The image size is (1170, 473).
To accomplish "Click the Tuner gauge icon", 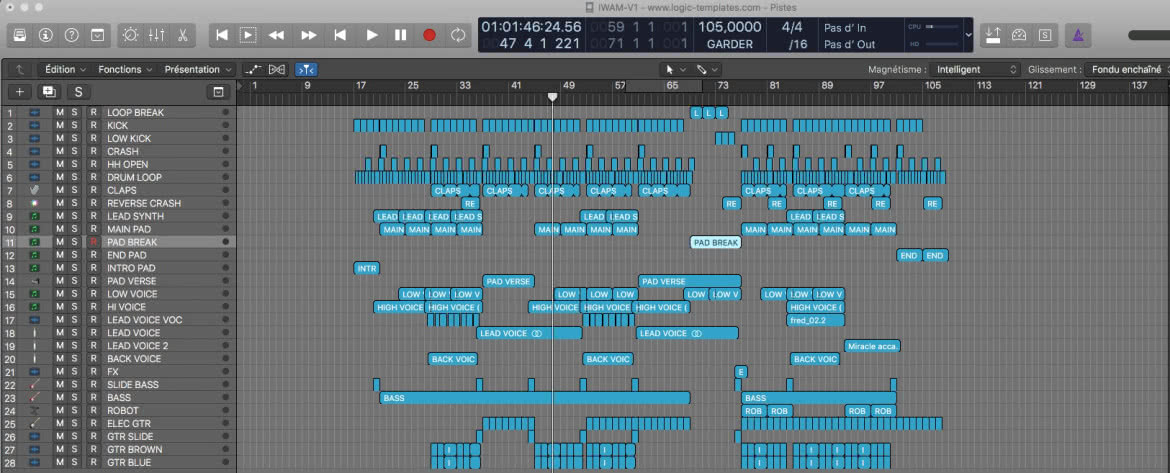I will pyautogui.click(x=1019, y=35).
